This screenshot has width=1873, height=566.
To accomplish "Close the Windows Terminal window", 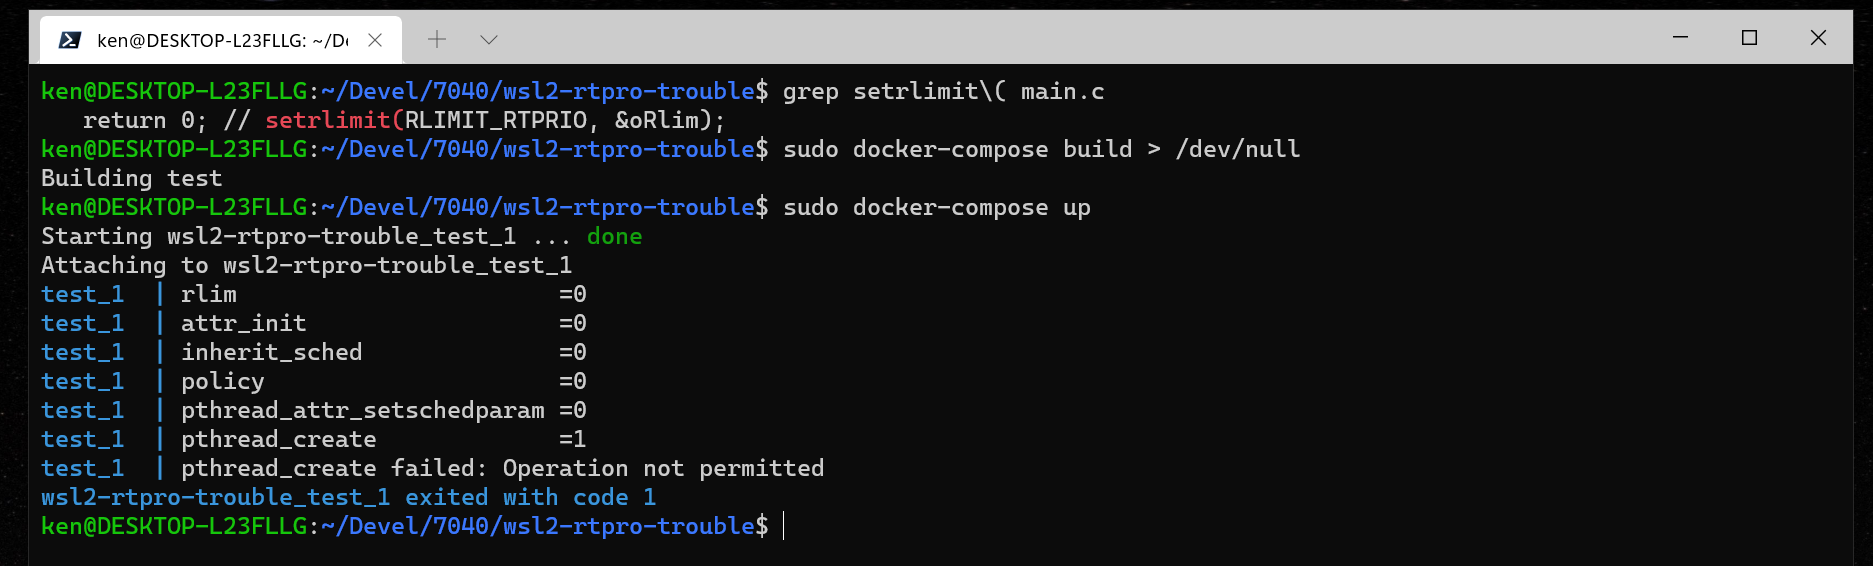I will 1818,37.
